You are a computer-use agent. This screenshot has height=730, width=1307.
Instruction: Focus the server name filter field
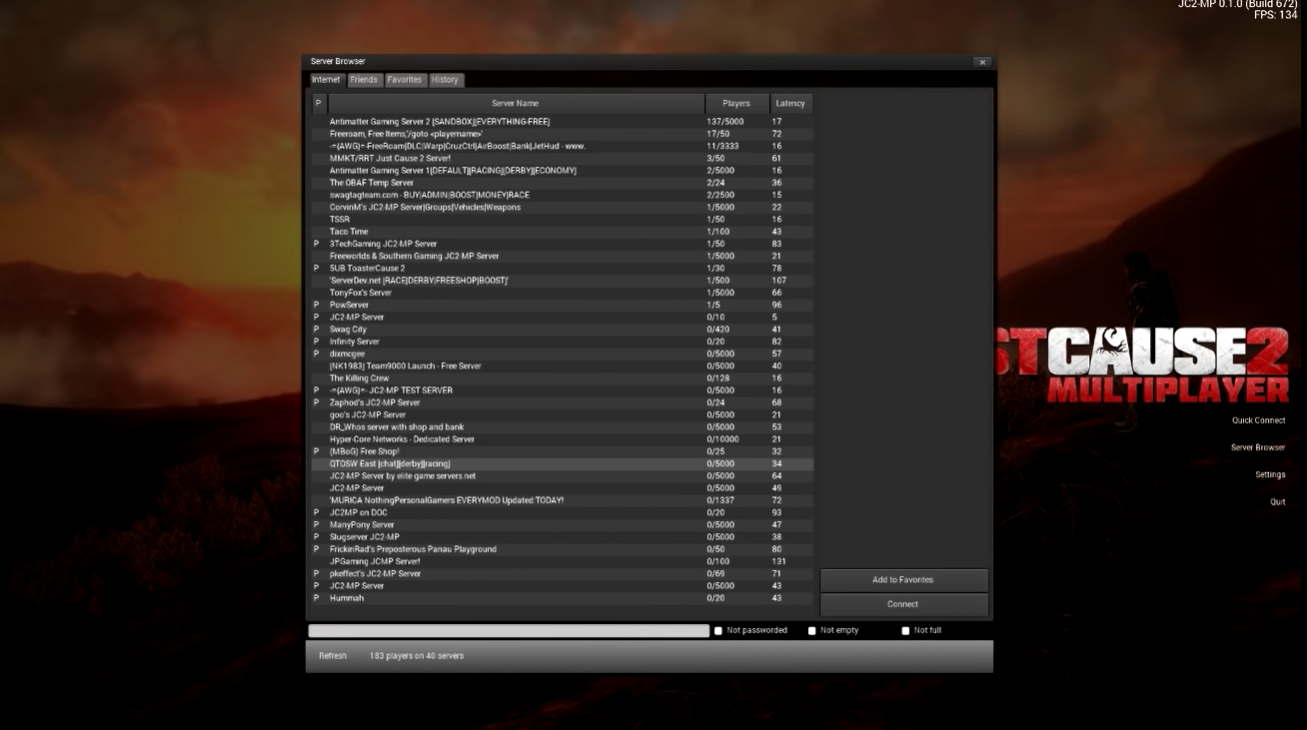pos(509,631)
